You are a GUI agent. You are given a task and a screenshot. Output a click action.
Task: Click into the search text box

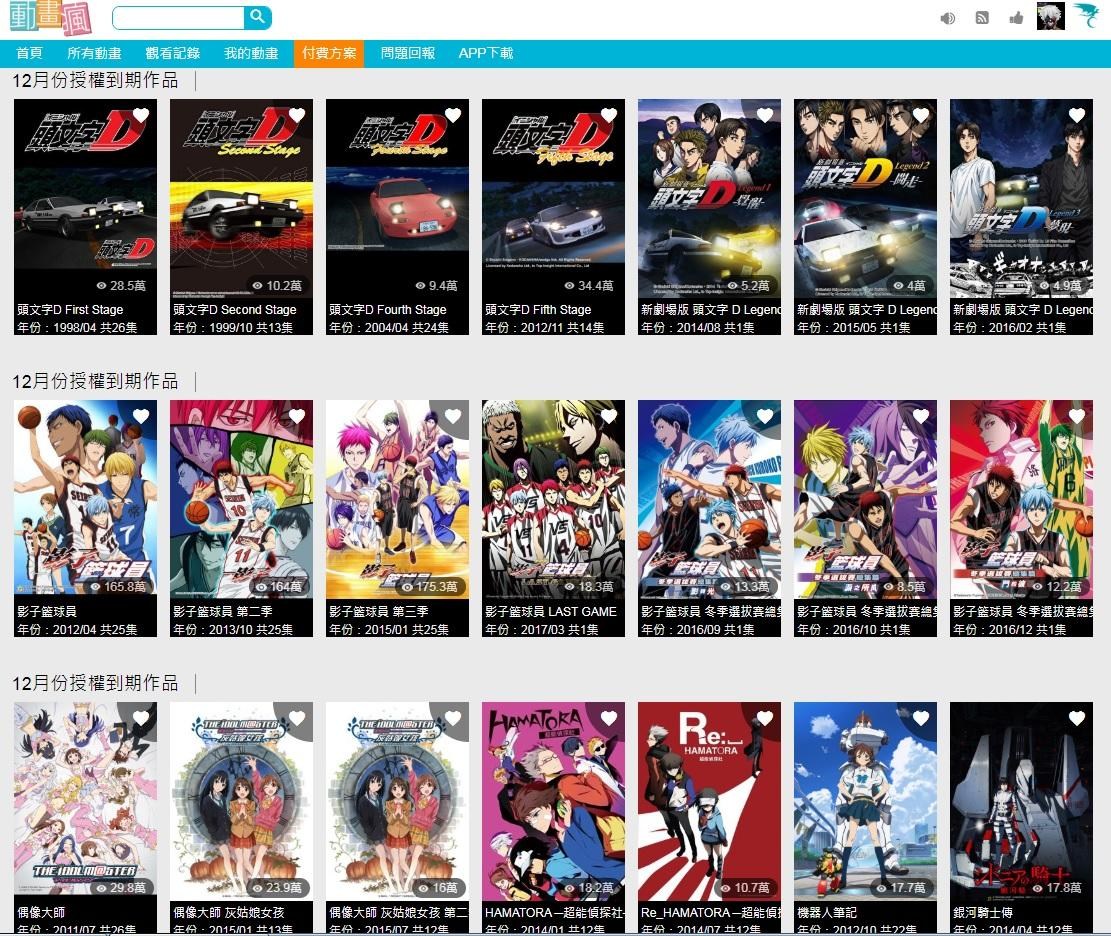pos(179,18)
